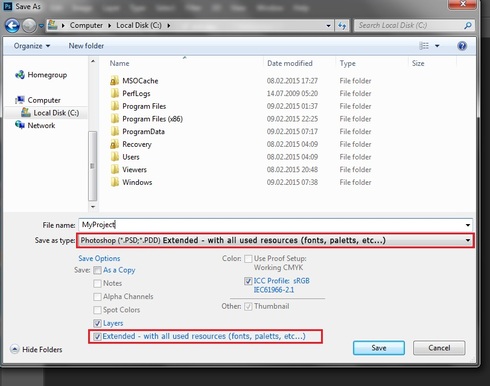Sort by the Type column header
Screen dimensions: 490x386
click(x=347, y=63)
